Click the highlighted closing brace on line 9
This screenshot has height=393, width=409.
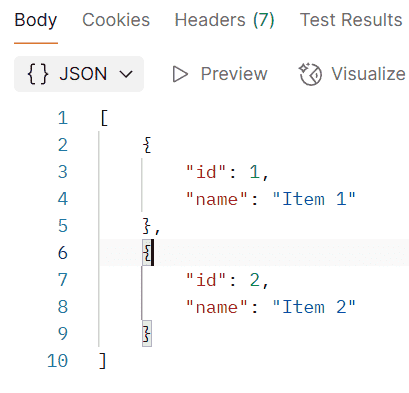coord(147,334)
